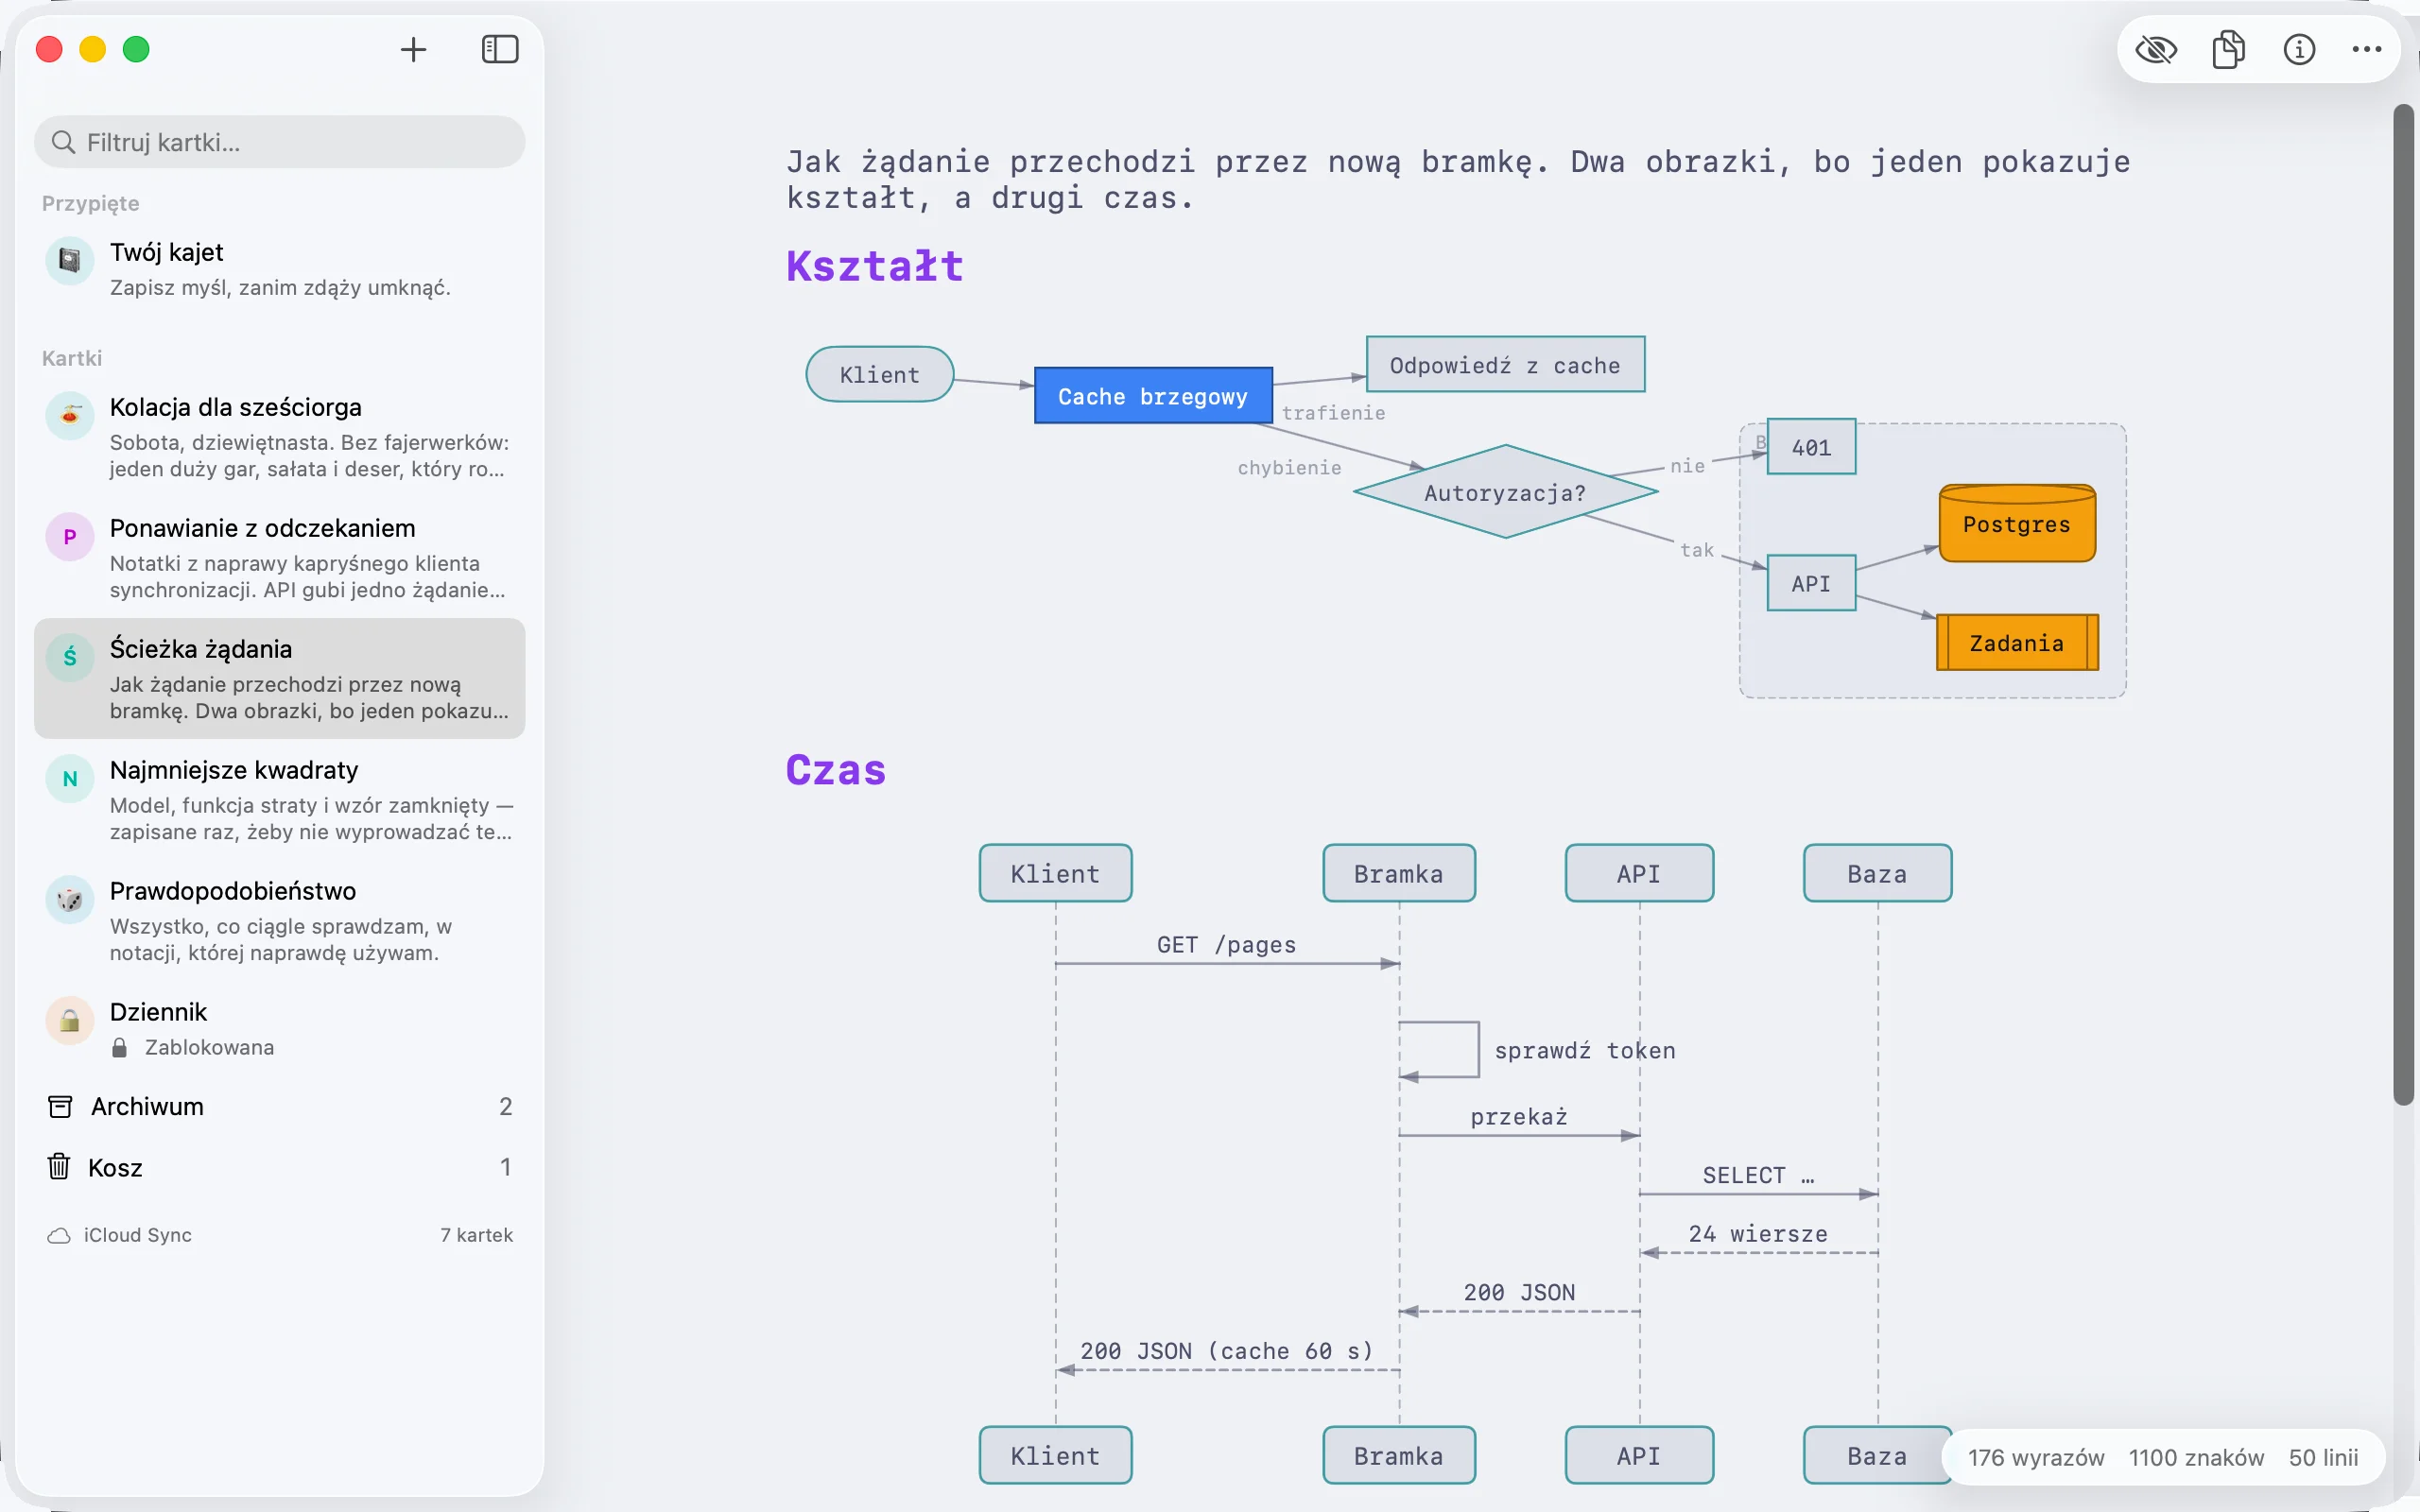Click the vertical scrollbar of the editor
Screen dimensions: 2420x1512
pyautogui.click(x=2403, y=605)
